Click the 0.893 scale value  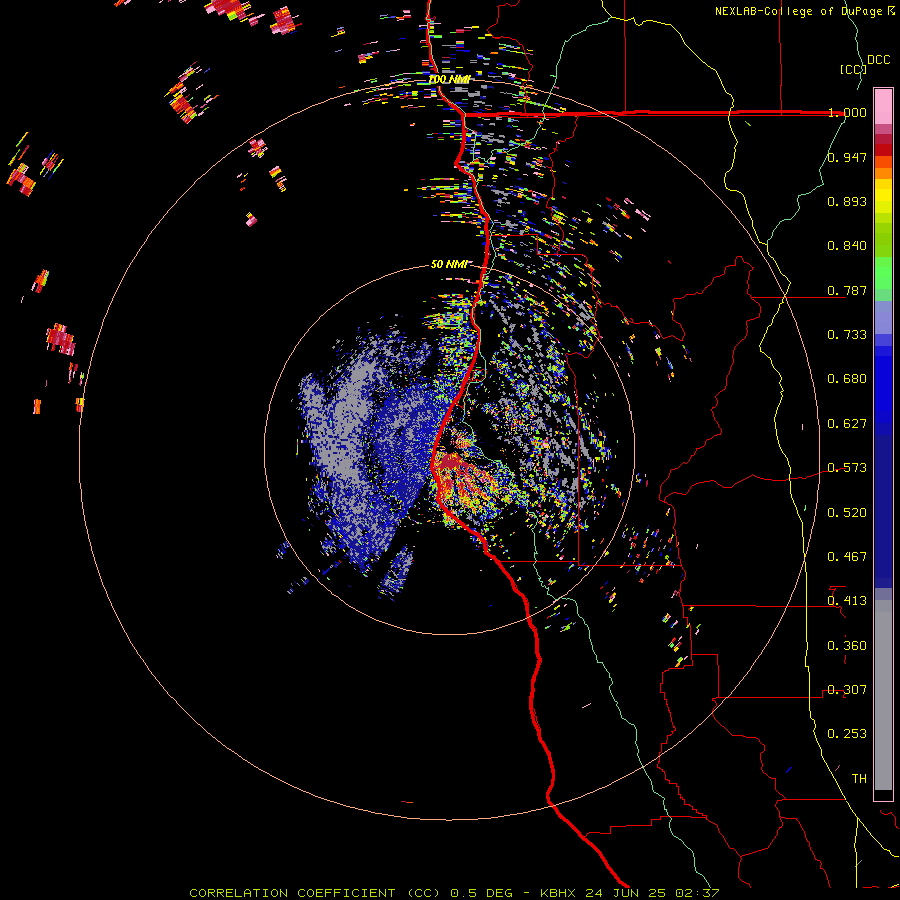pyautogui.click(x=847, y=201)
